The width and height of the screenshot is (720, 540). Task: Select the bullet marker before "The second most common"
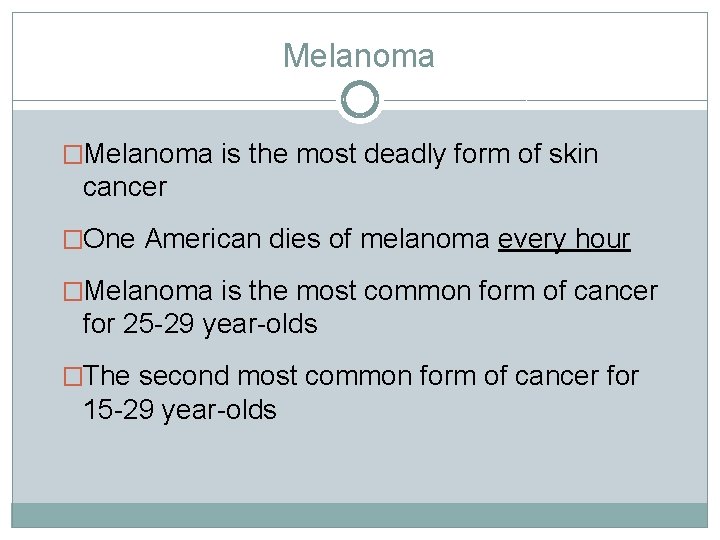[74, 377]
